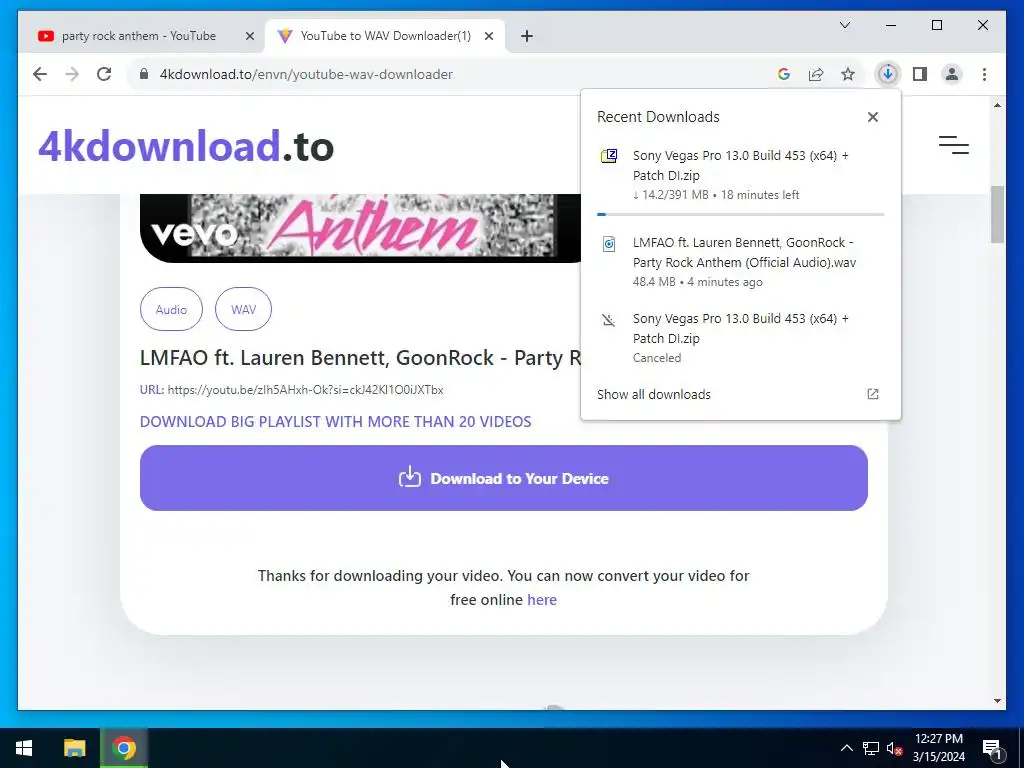Click the scrollbar up arrow

pyautogui.click(x=997, y=105)
